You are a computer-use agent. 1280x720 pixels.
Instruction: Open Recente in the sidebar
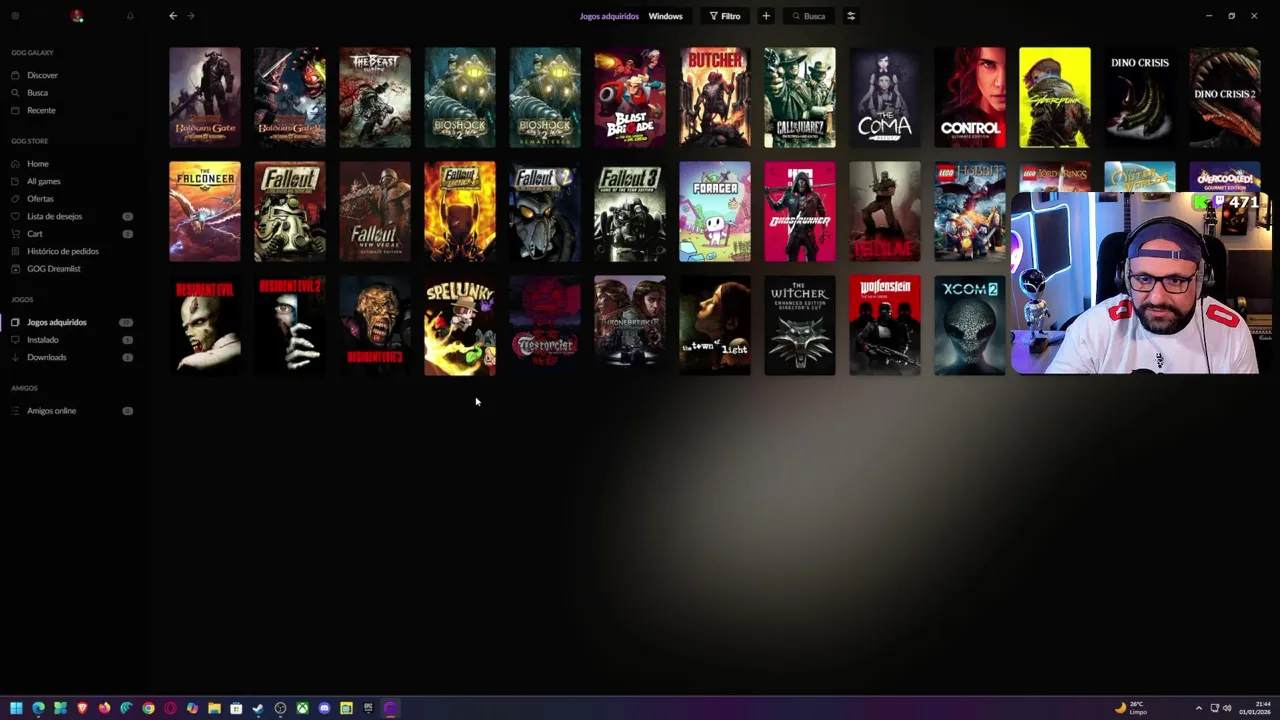[x=41, y=110]
